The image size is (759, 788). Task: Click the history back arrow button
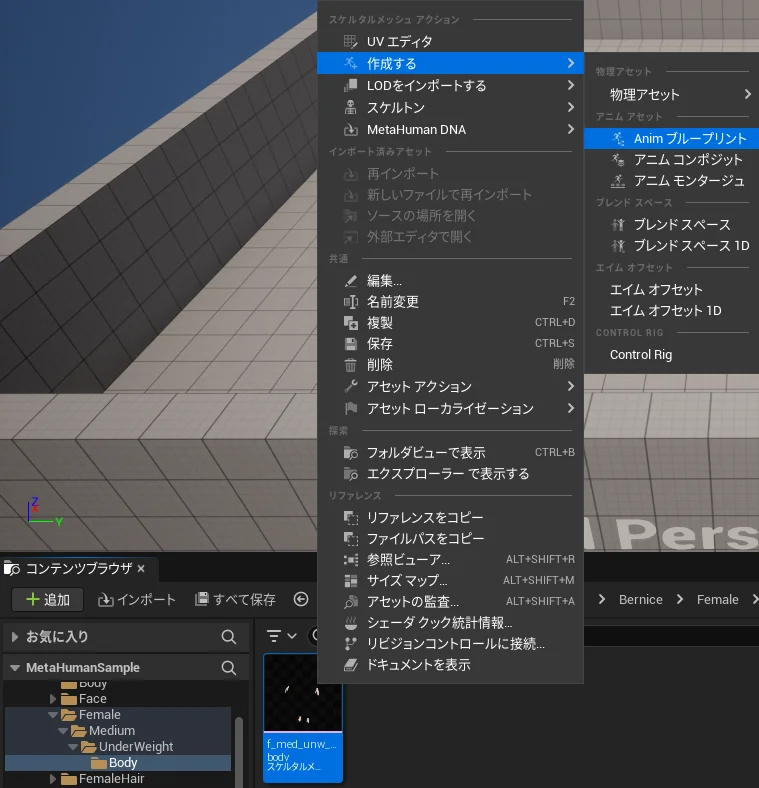tap(301, 599)
